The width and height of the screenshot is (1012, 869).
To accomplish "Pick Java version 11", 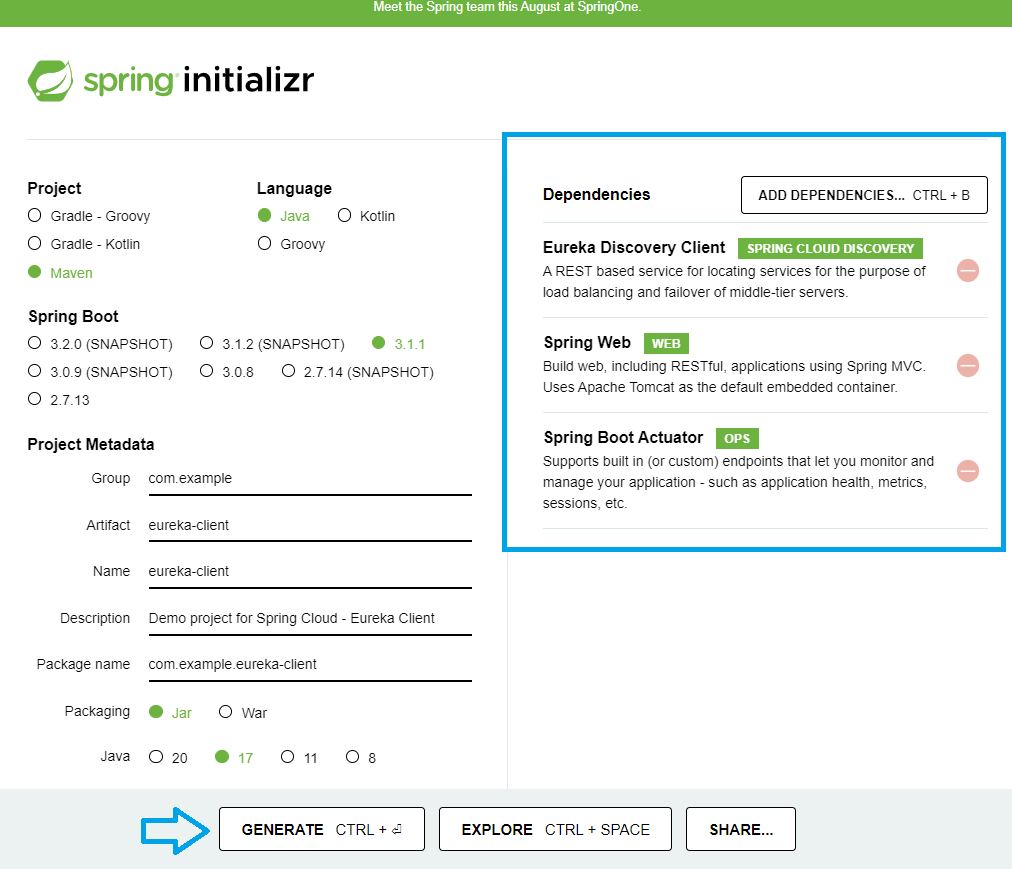I will [x=299, y=757].
